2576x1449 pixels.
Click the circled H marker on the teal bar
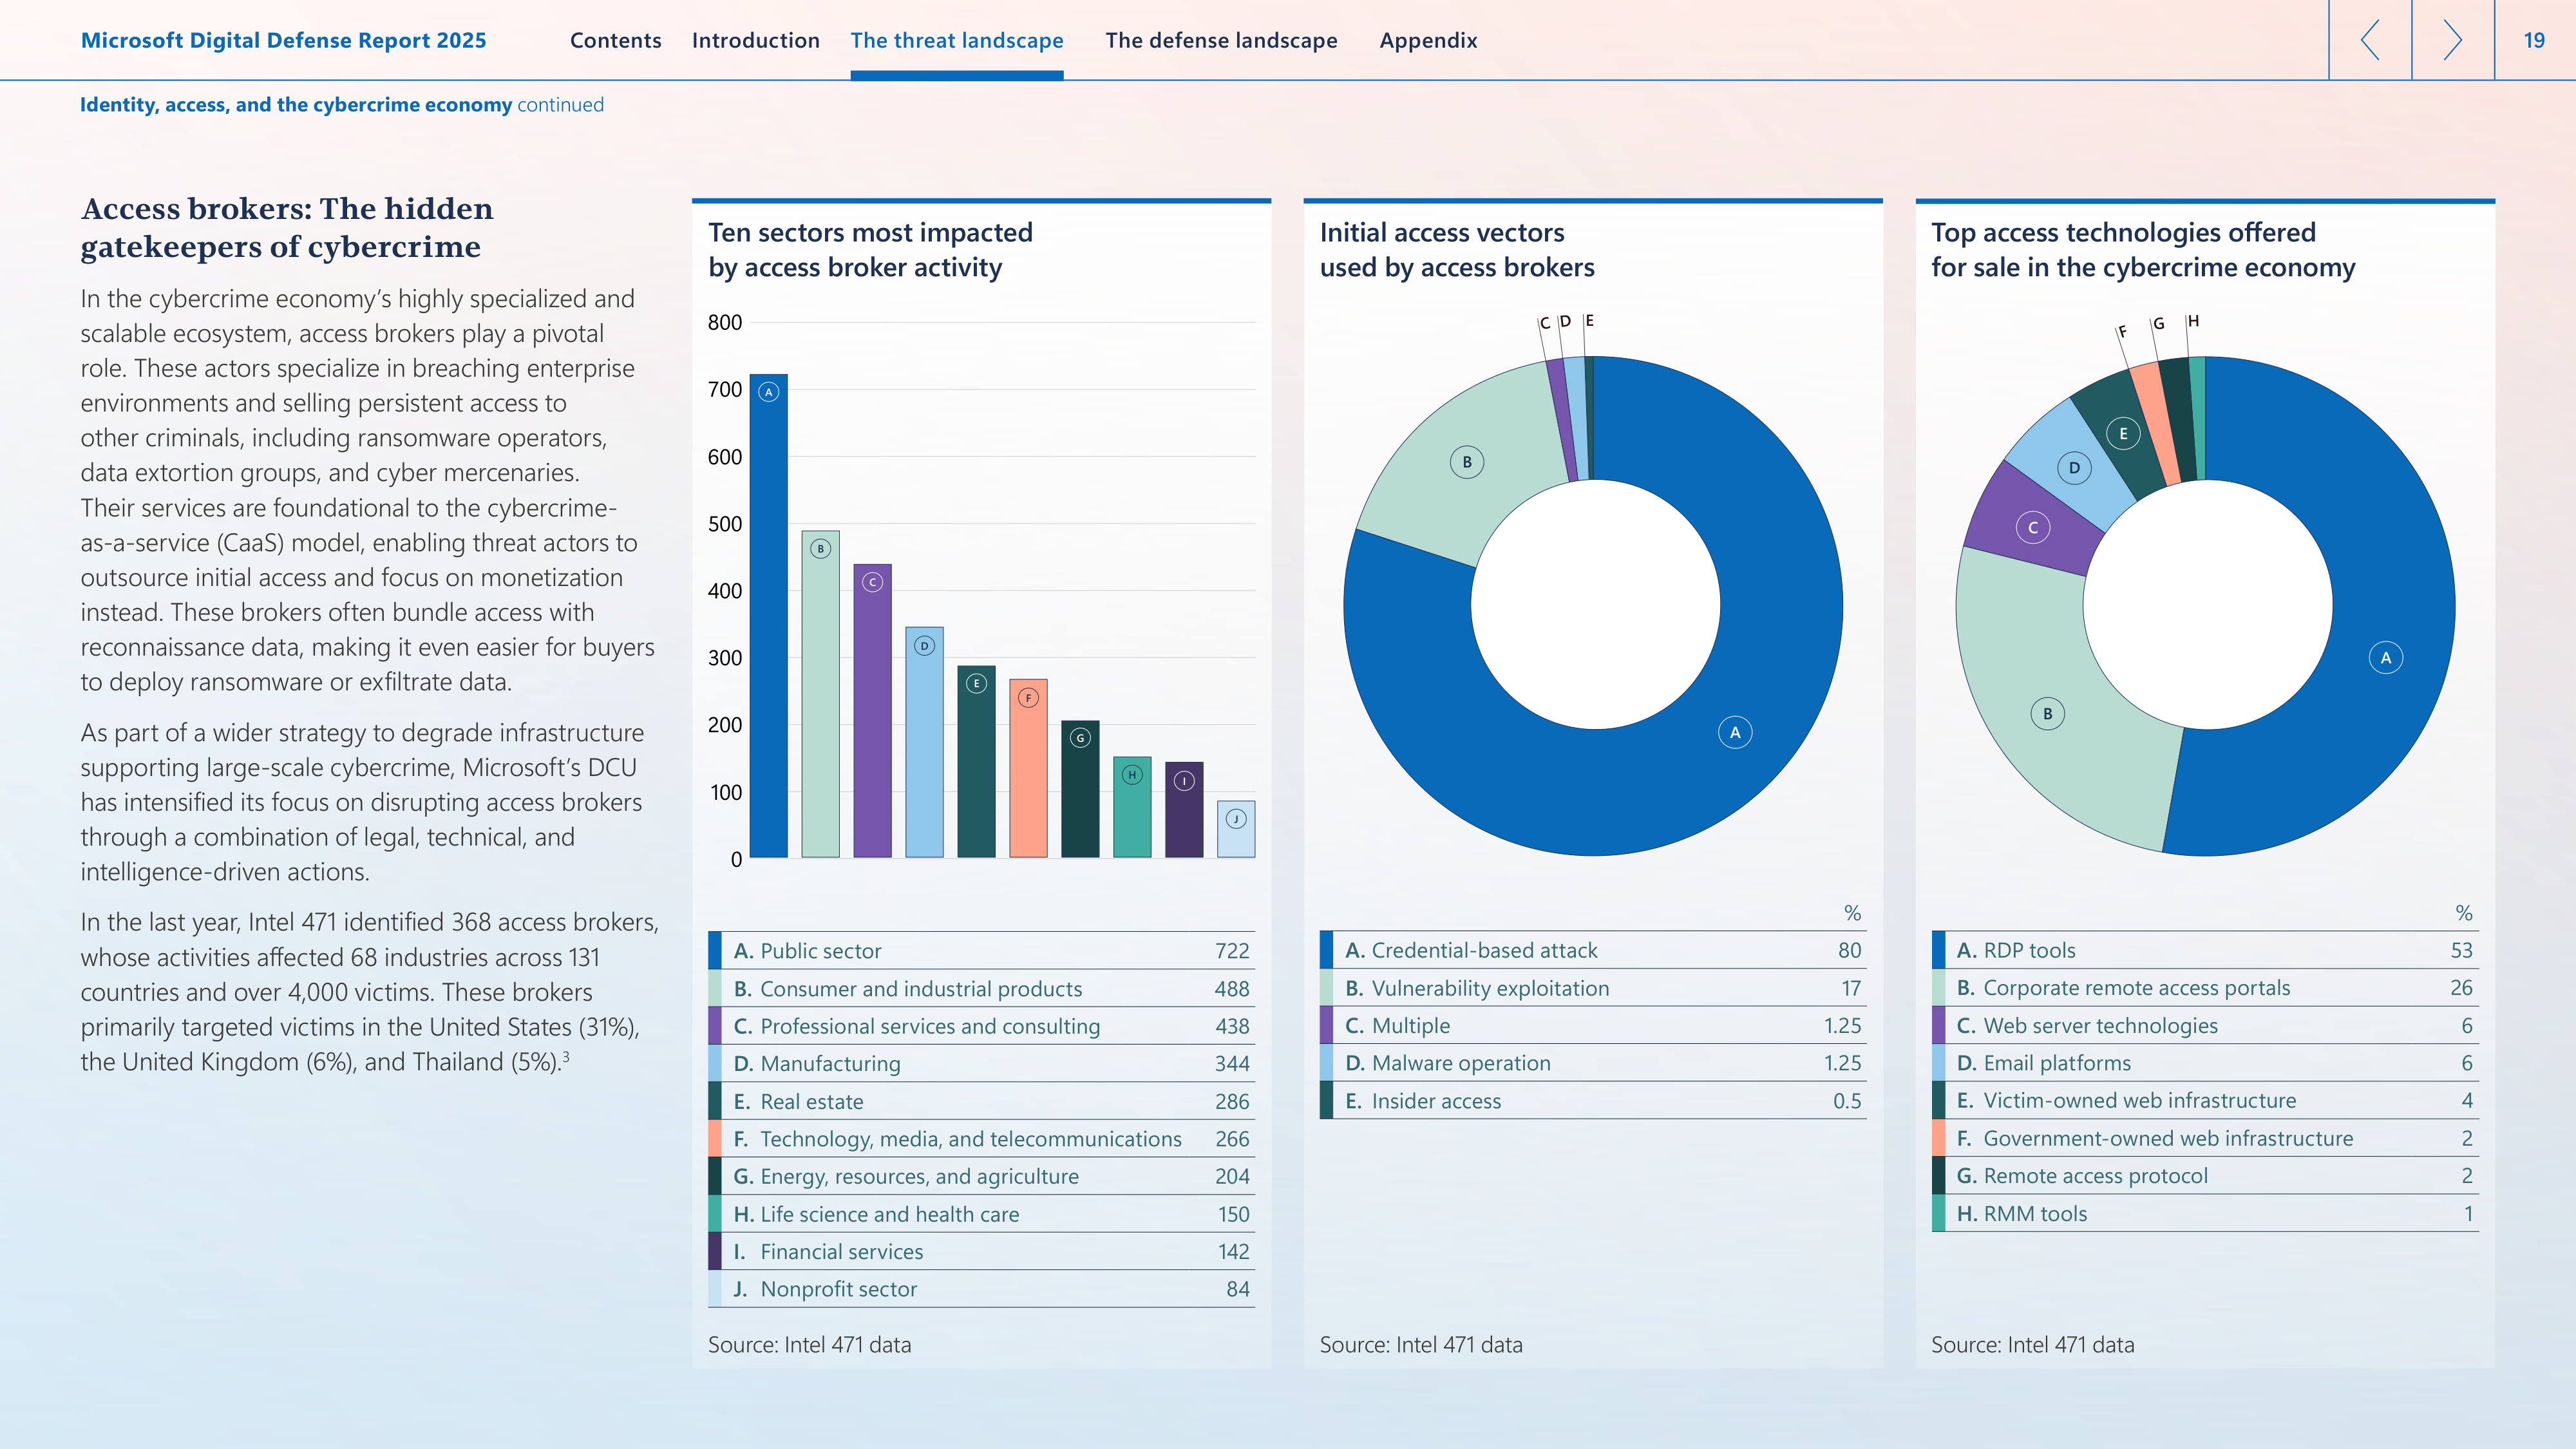click(1132, 775)
